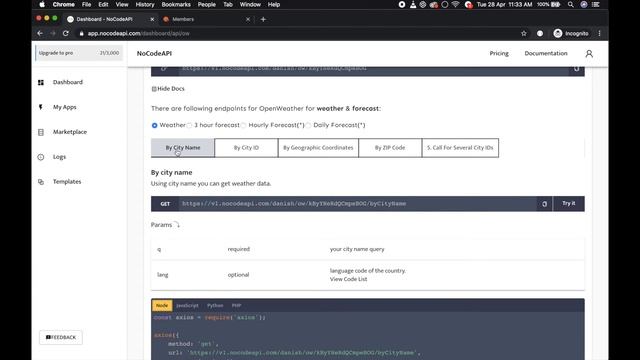
Task: Switch code sample to Node
Action: click(162, 305)
